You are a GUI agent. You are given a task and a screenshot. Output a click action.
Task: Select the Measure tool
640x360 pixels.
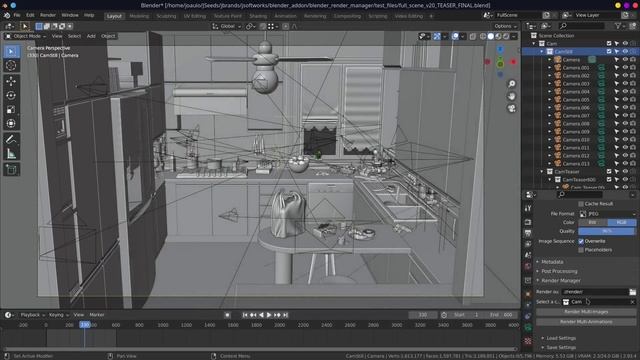(x=11, y=154)
